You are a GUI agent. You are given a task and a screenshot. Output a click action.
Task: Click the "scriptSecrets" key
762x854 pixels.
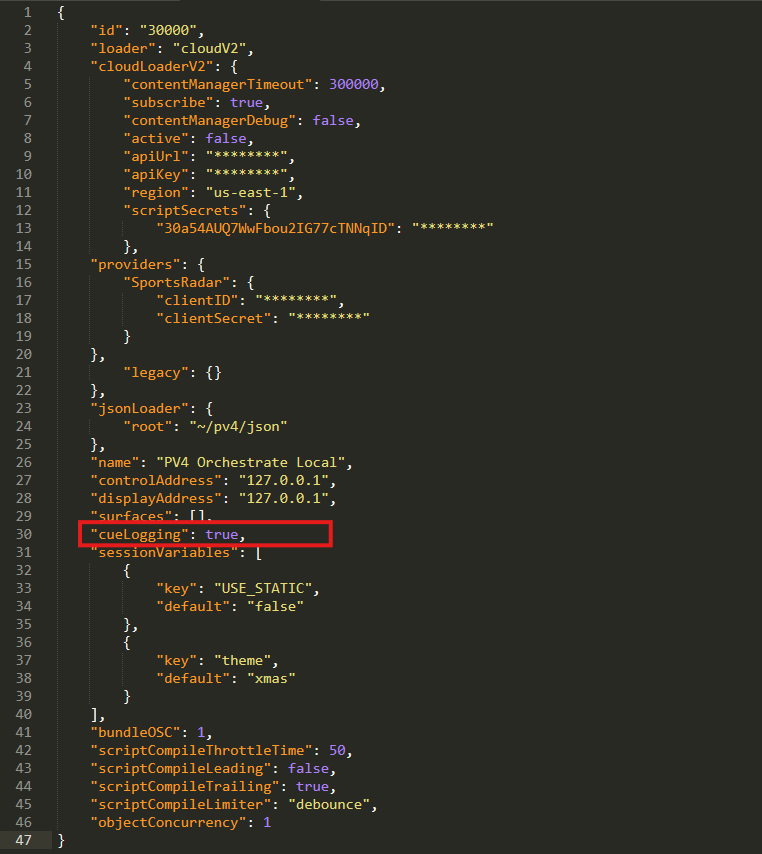click(x=185, y=210)
